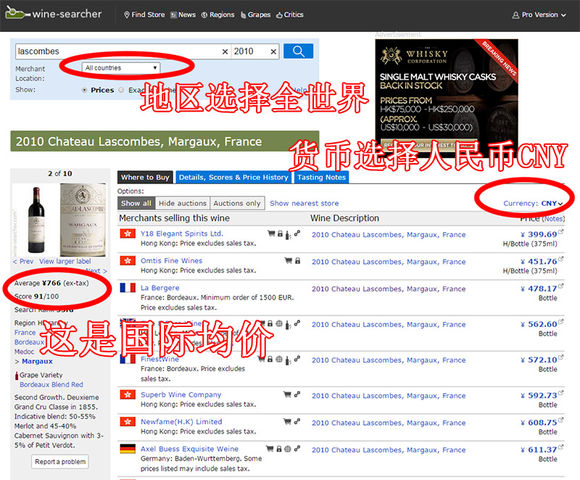The width and height of the screenshot is (580, 480).
Task: Click the French flag beside La Bergere
Action: click(128, 288)
